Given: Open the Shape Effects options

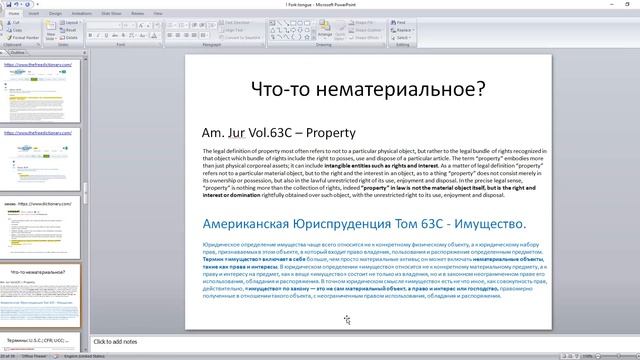Looking at the screenshot, I should [364, 38].
